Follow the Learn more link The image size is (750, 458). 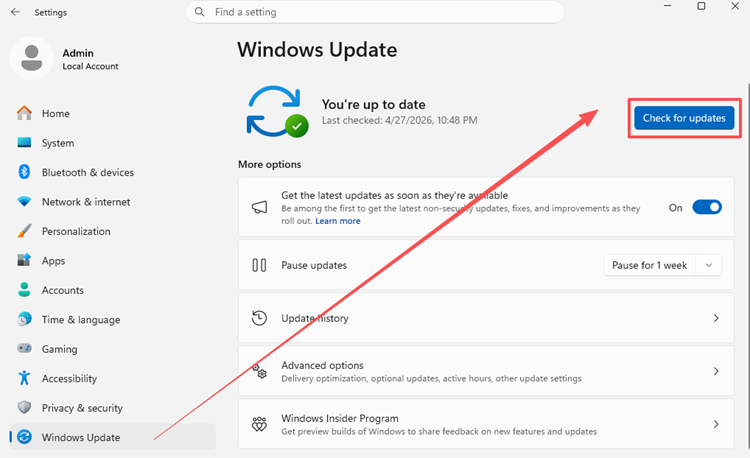tap(338, 221)
